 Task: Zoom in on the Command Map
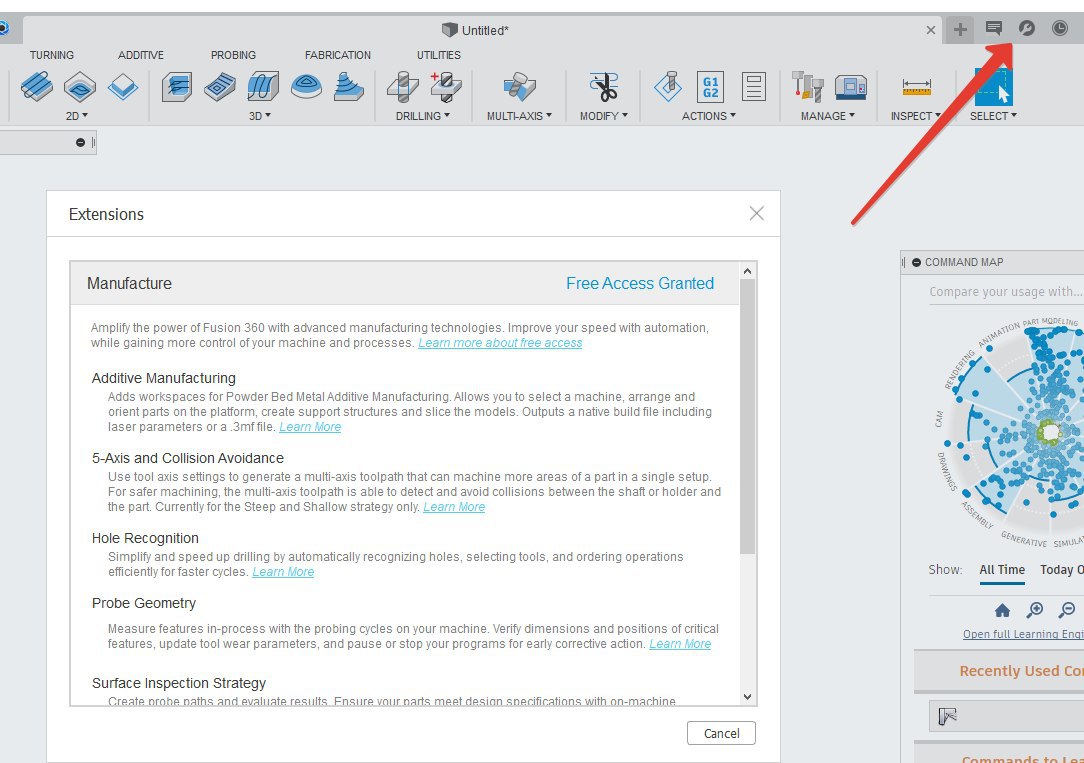[x=1035, y=610]
